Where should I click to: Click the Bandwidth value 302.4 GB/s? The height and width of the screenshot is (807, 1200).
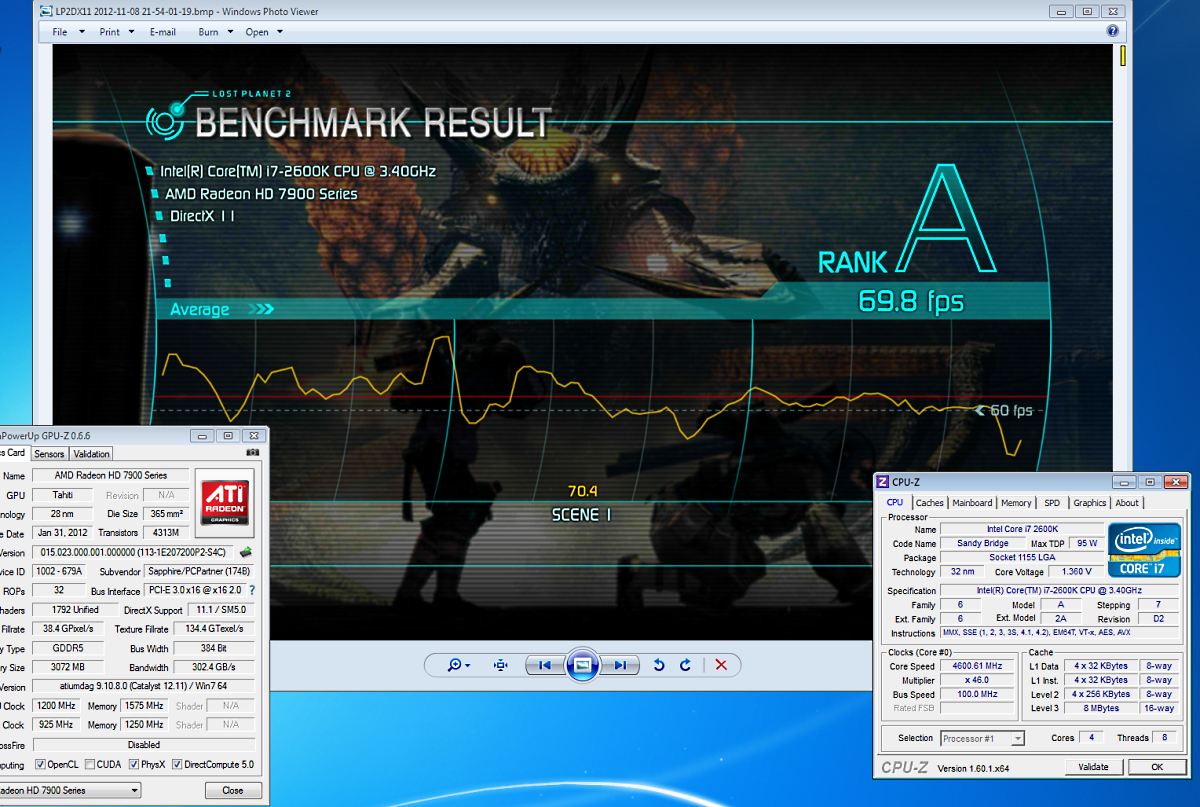click(212, 667)
